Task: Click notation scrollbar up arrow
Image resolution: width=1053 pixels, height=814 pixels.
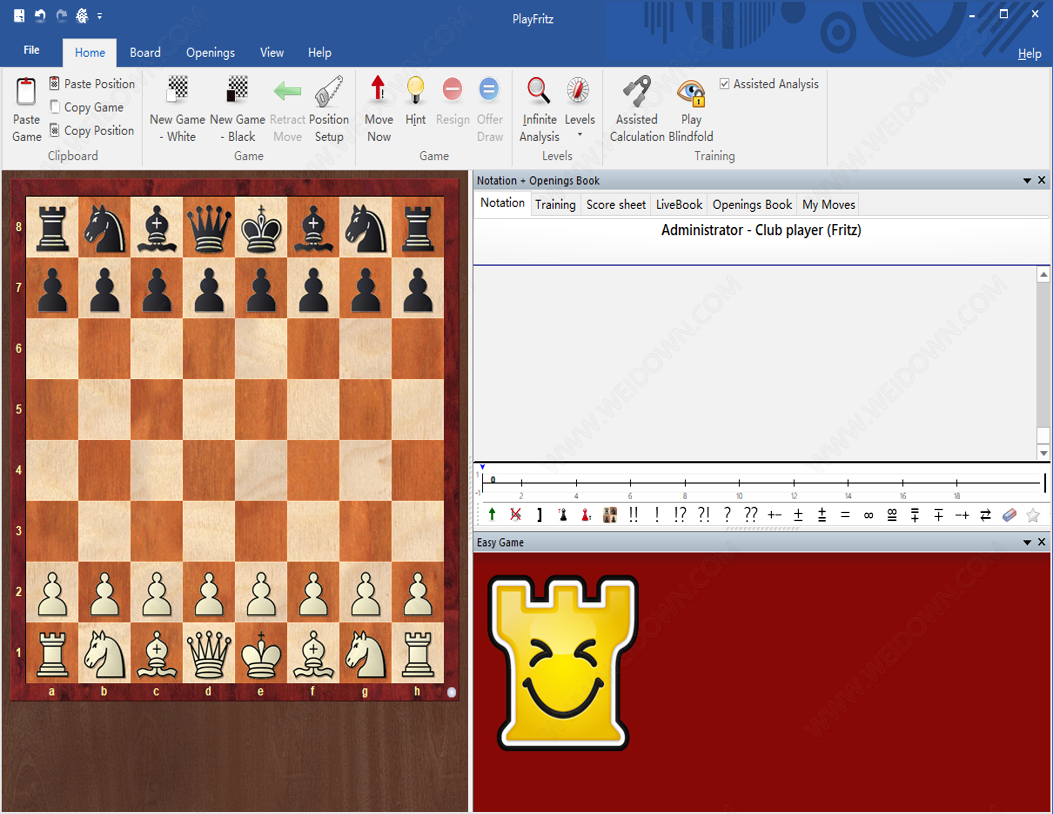Action: coord(1044,275)
